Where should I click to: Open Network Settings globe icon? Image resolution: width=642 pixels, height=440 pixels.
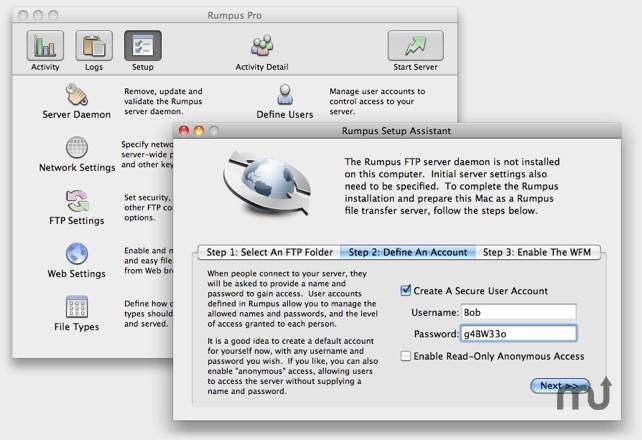pos(77,147)
